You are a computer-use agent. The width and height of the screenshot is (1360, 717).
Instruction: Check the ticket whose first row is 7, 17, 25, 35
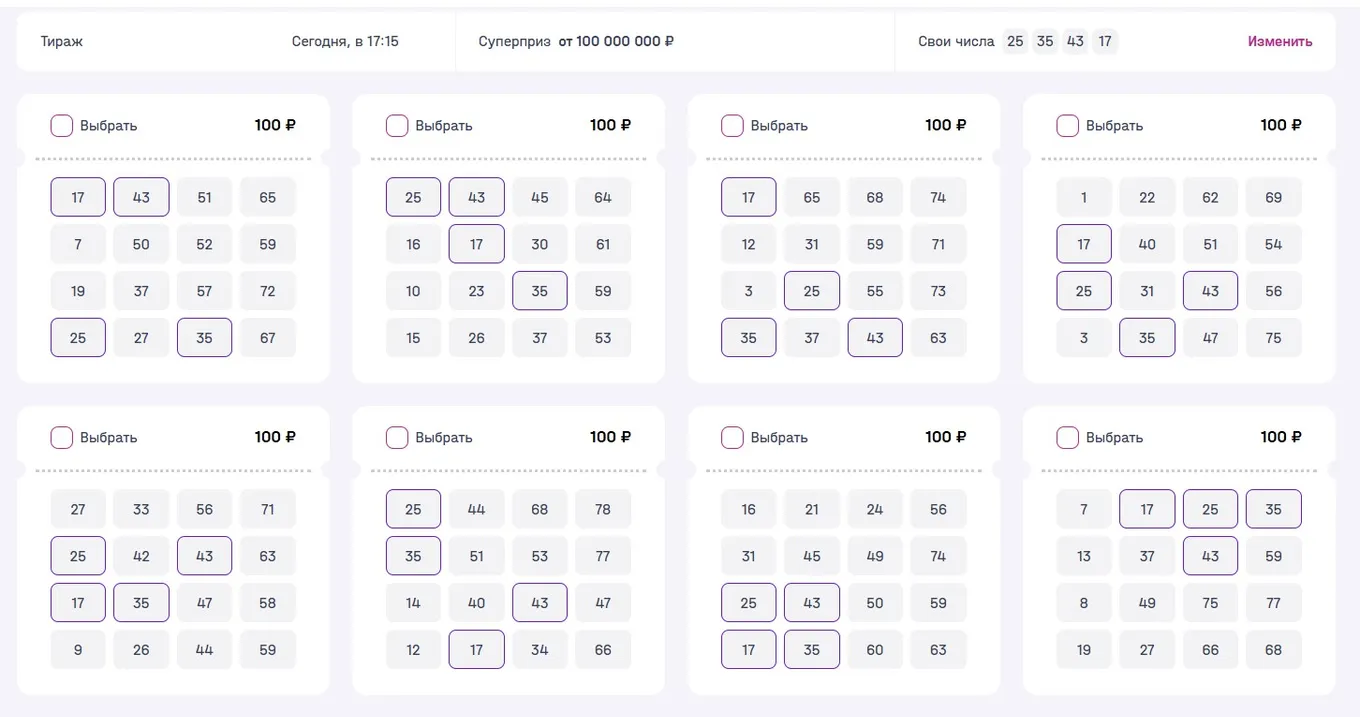tap(1068, 438)
